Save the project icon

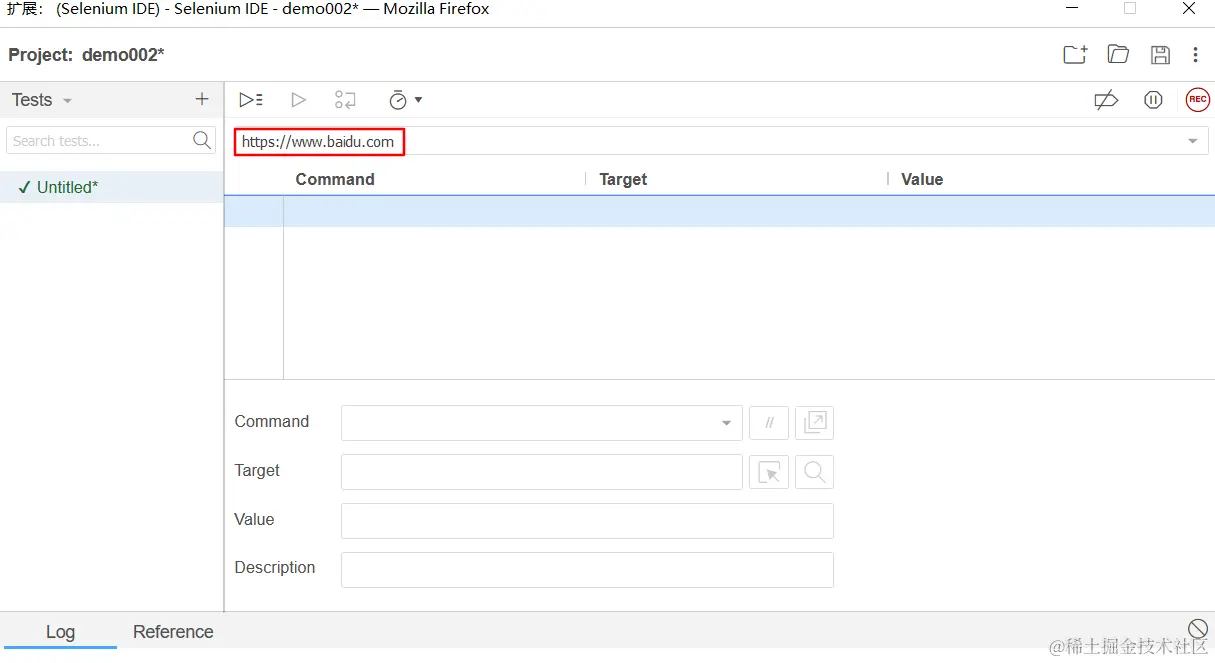pos(1160,55)
